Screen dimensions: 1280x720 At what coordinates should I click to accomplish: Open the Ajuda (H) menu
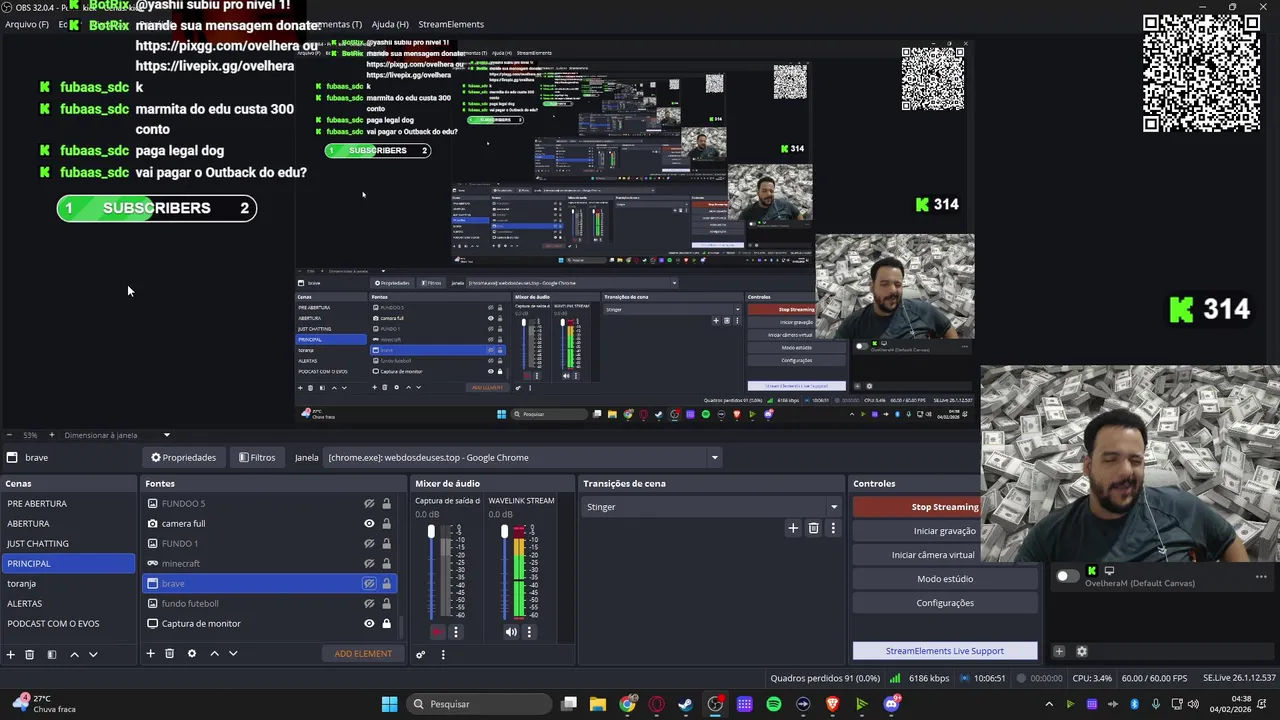390,24
